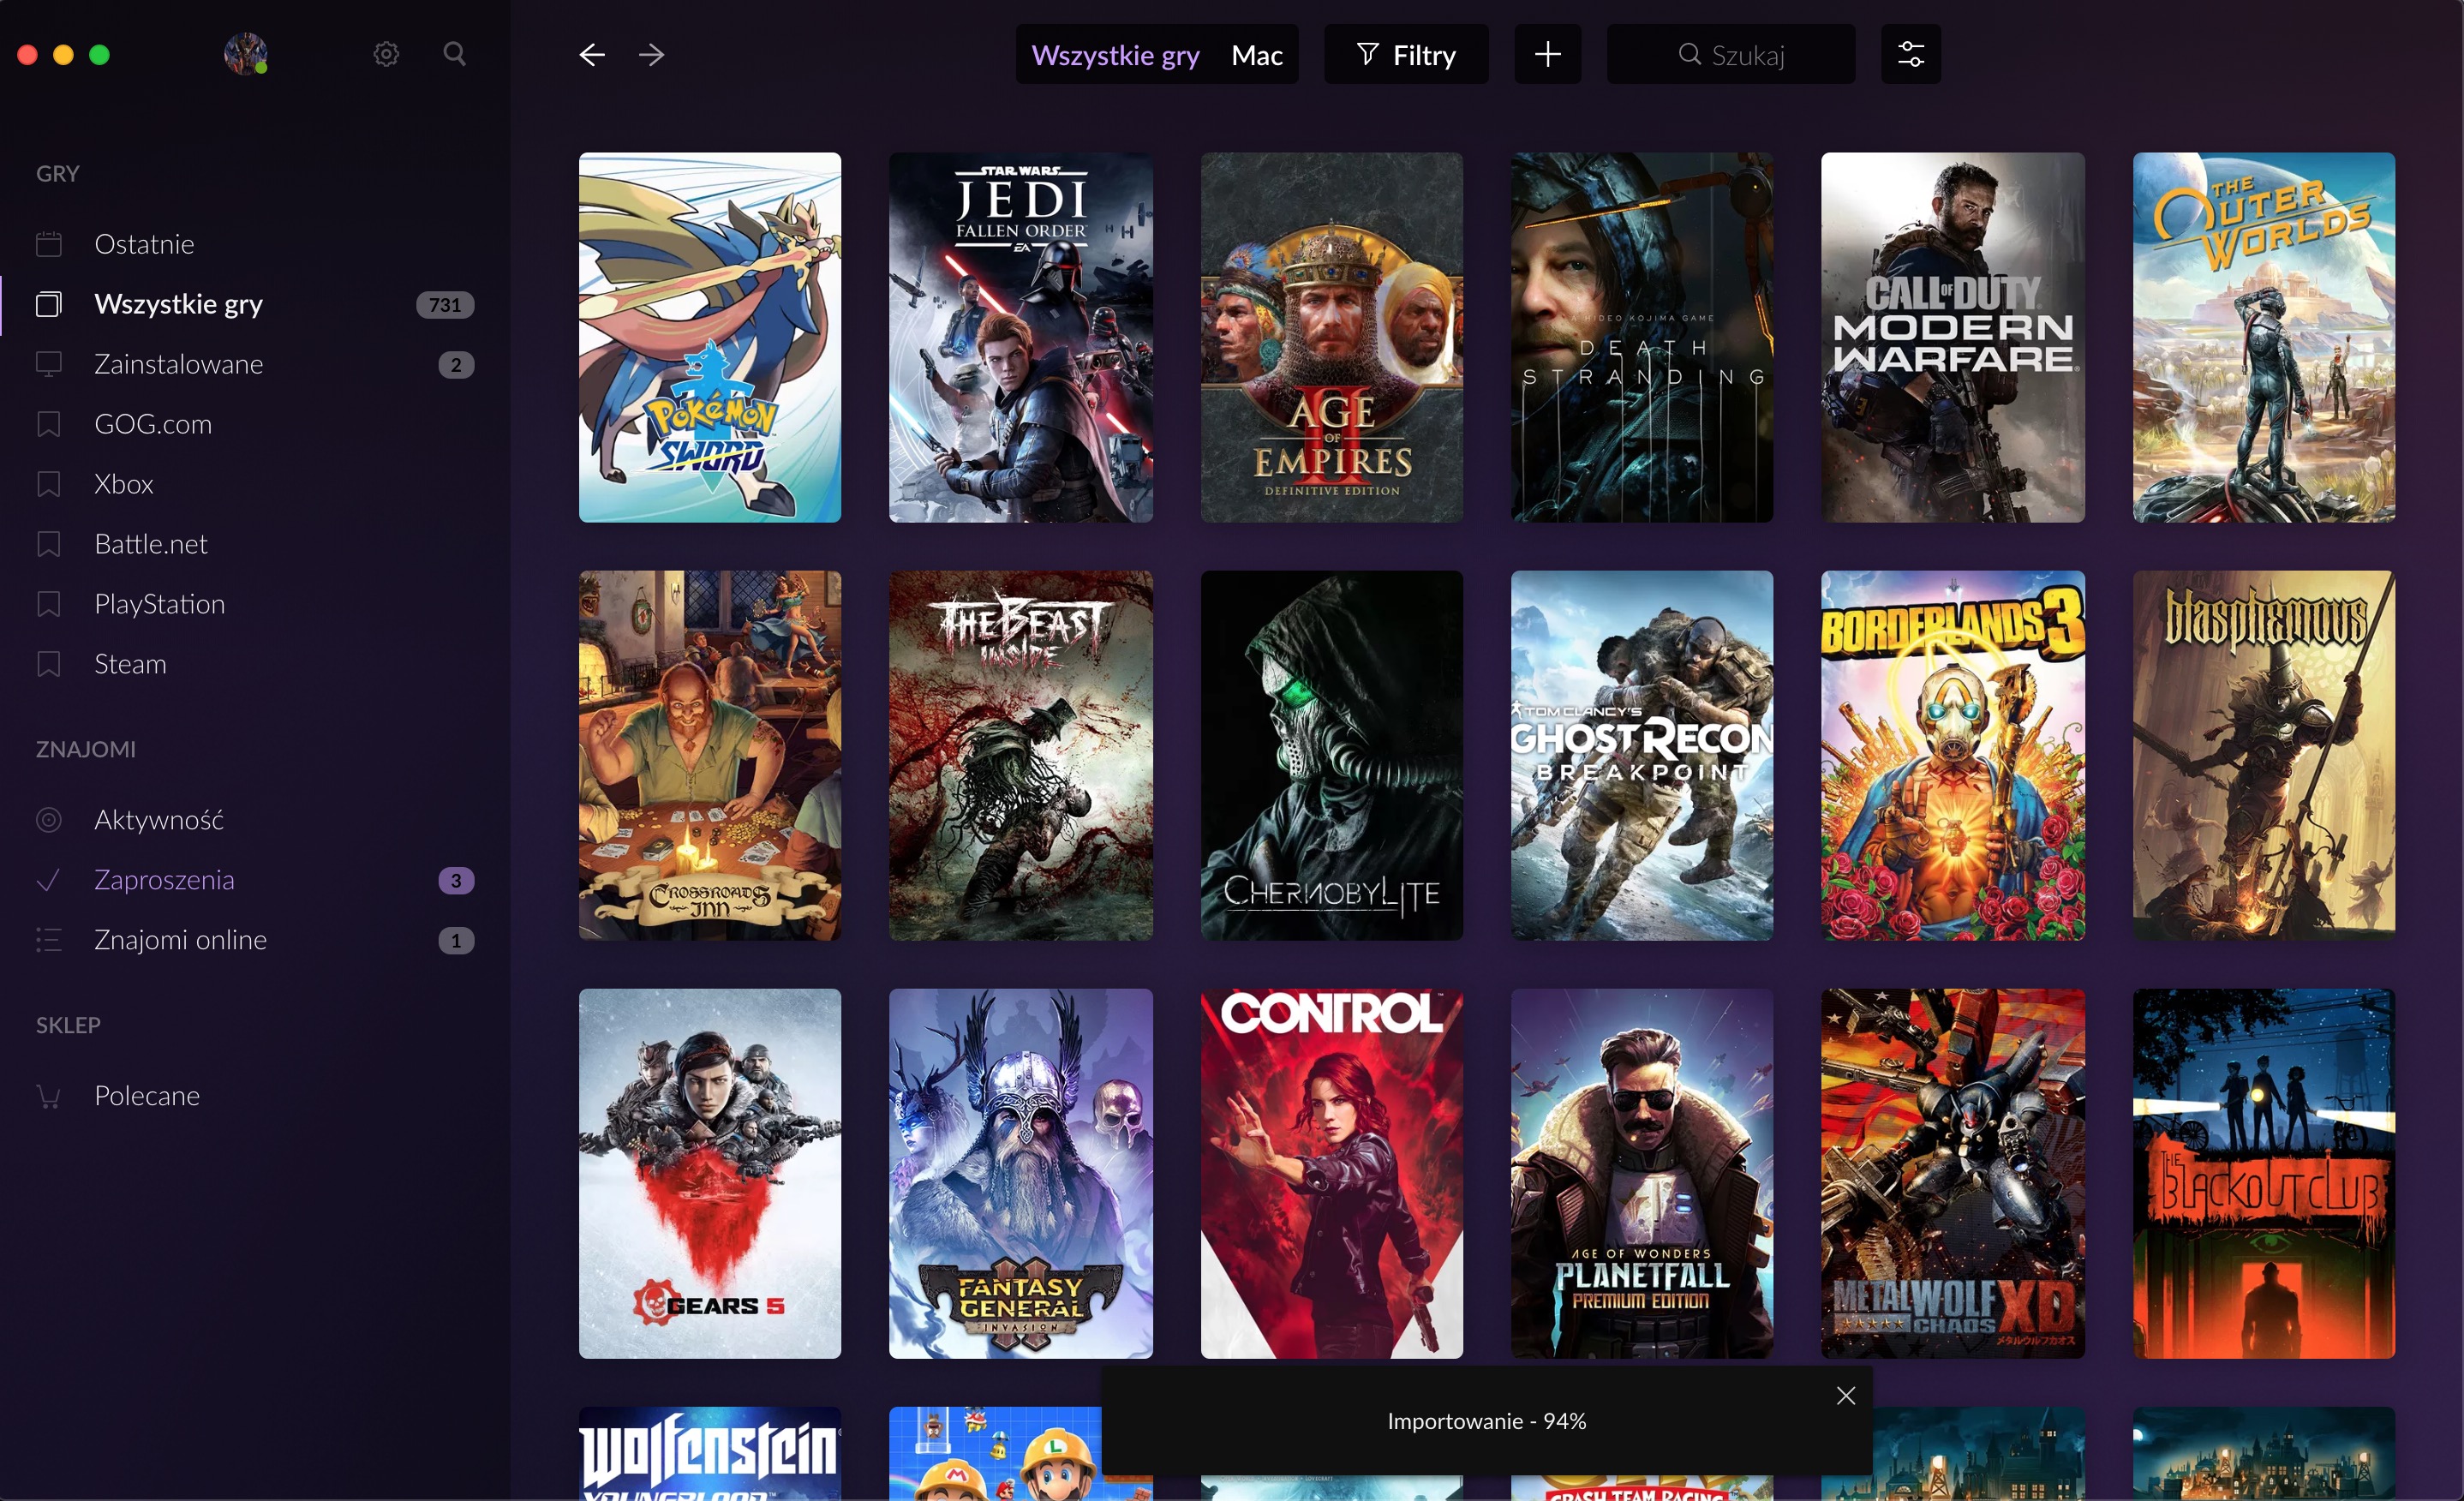Image resolution: width=2464 pixels, height=1501 pixels.
Task: Open Gears 5 game cover
Action: 710,1173
